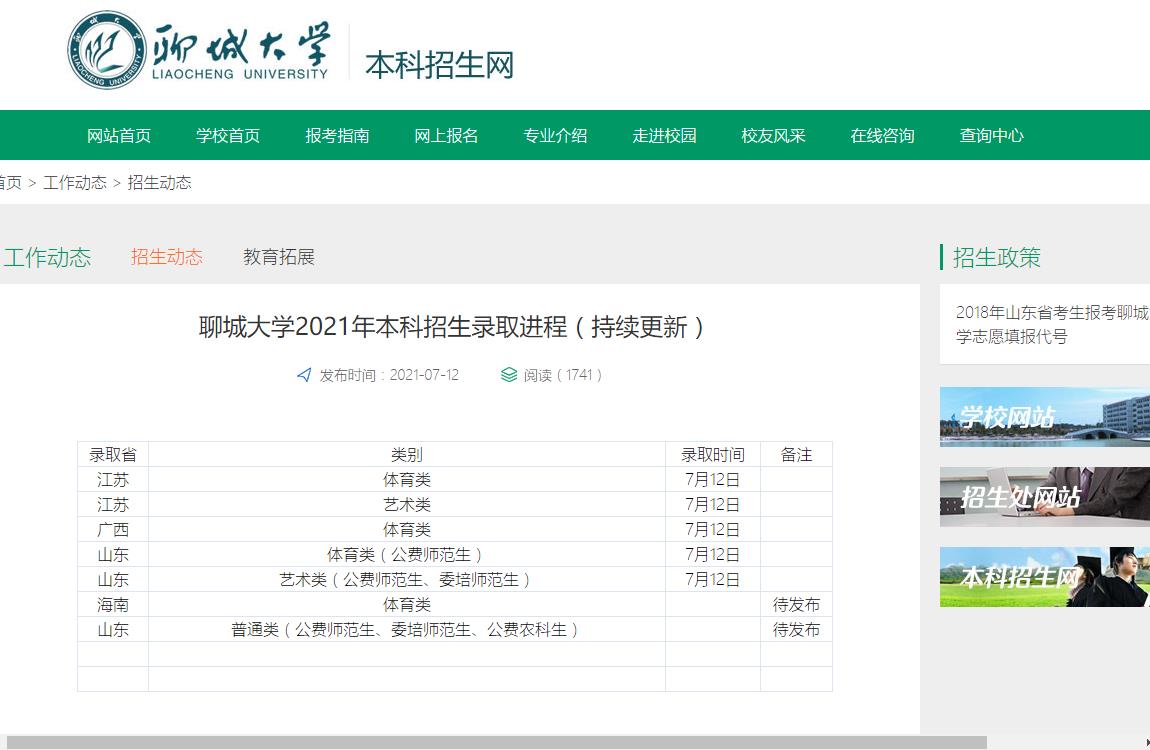The image size is (1150, 750).
Task: Click the article title 聊城大学2021年本科招生录取进程
Action: pyautogui.click(x=452, y=326)
